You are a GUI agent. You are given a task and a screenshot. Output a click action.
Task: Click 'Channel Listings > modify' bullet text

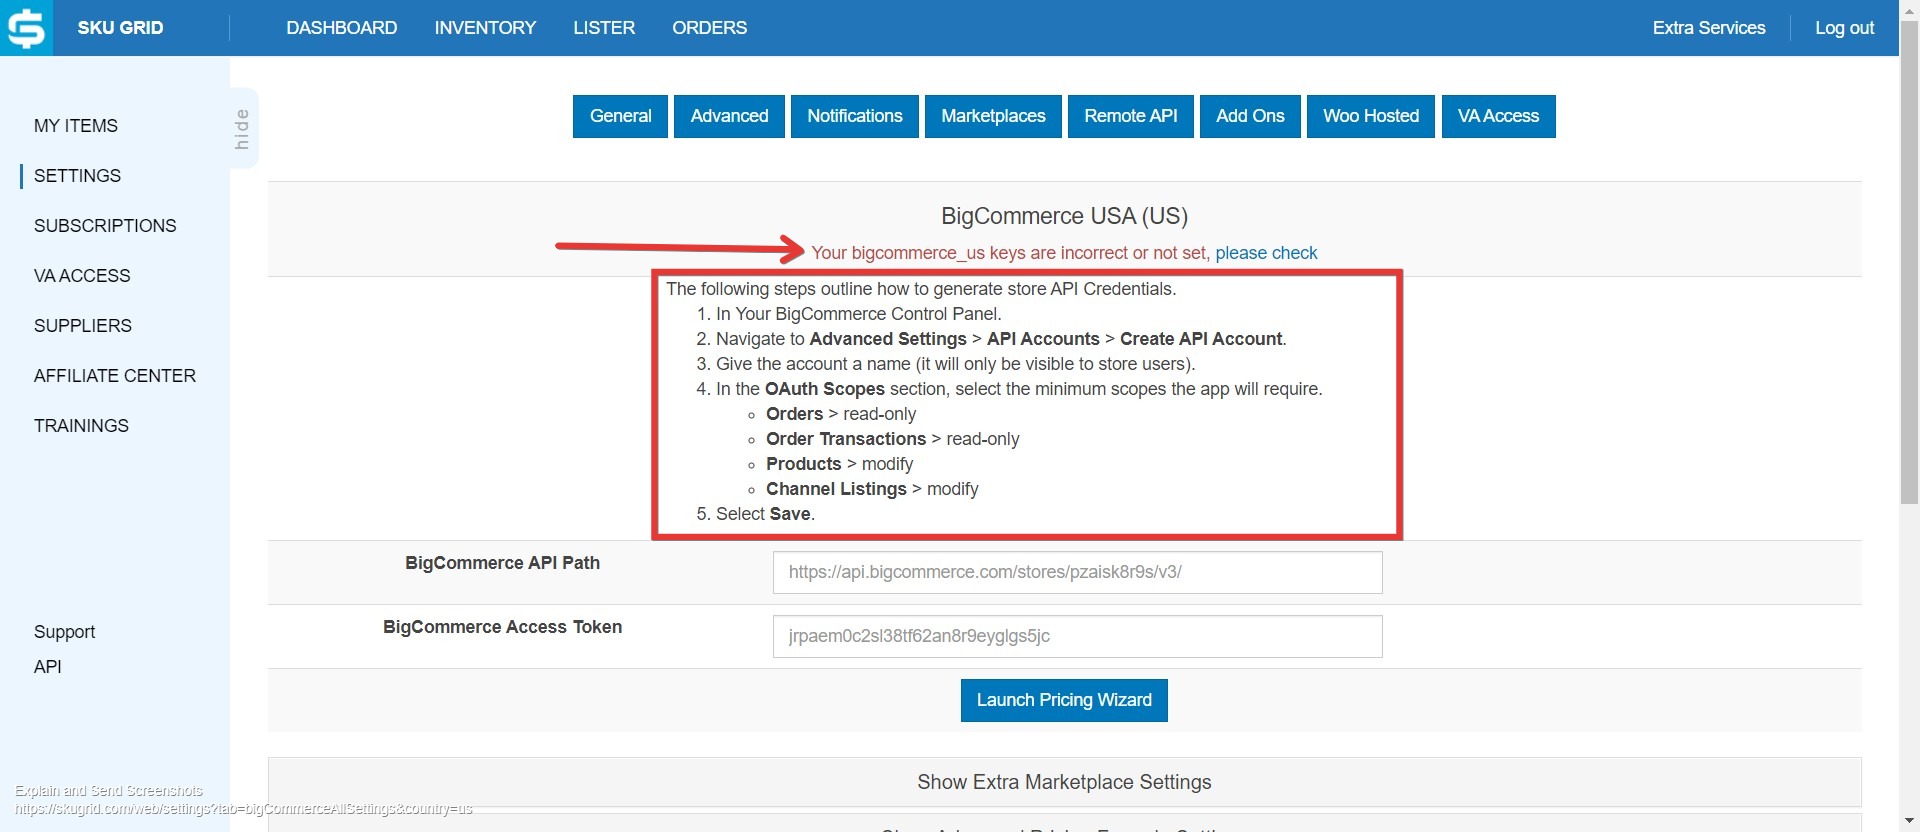coord(872,489)
